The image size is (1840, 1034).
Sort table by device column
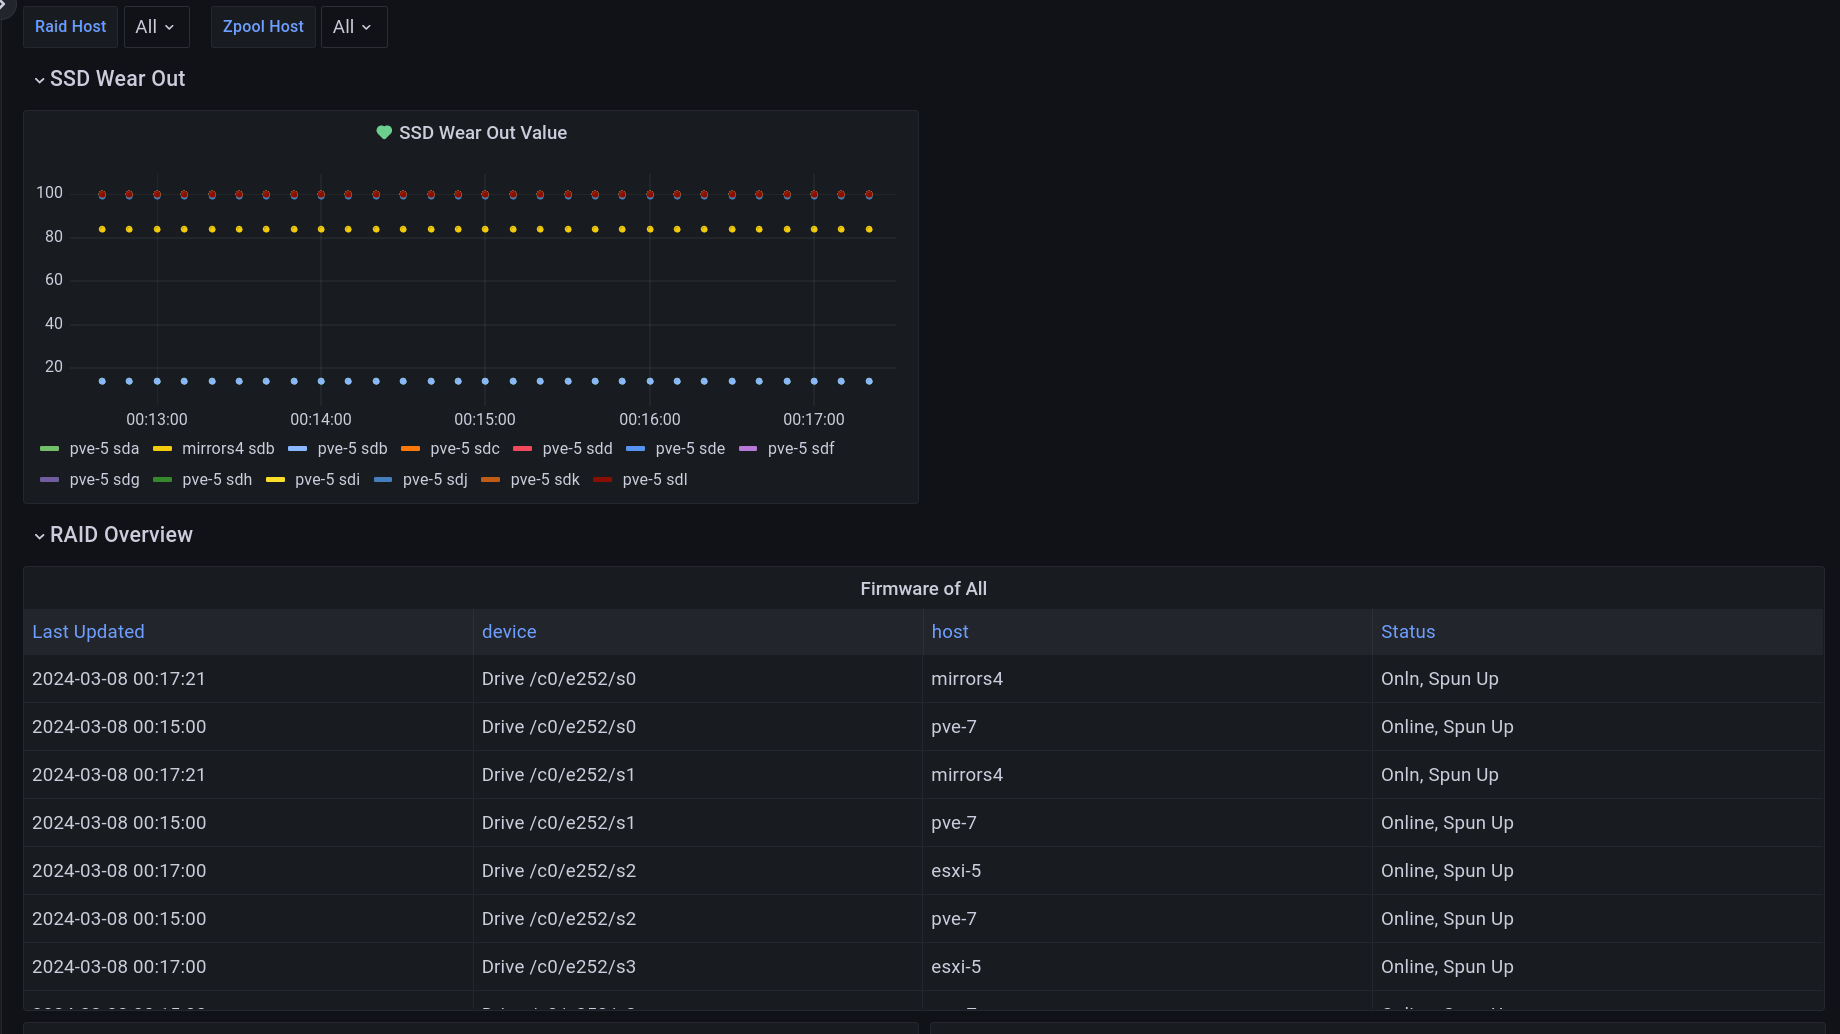(509, 632)
